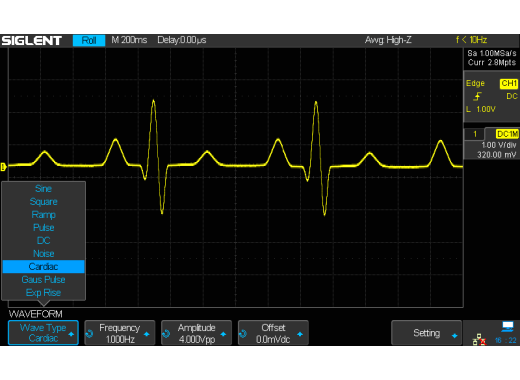Click the CH1 trigger source badge

(509, 83)
